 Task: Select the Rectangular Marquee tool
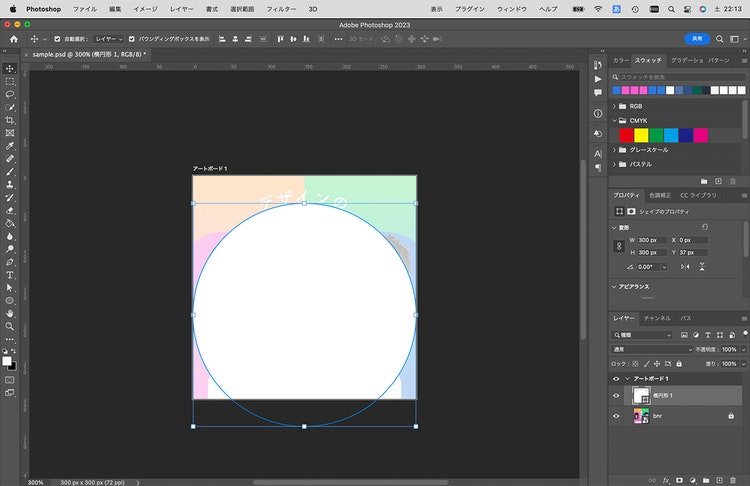(x=10, y=82)
